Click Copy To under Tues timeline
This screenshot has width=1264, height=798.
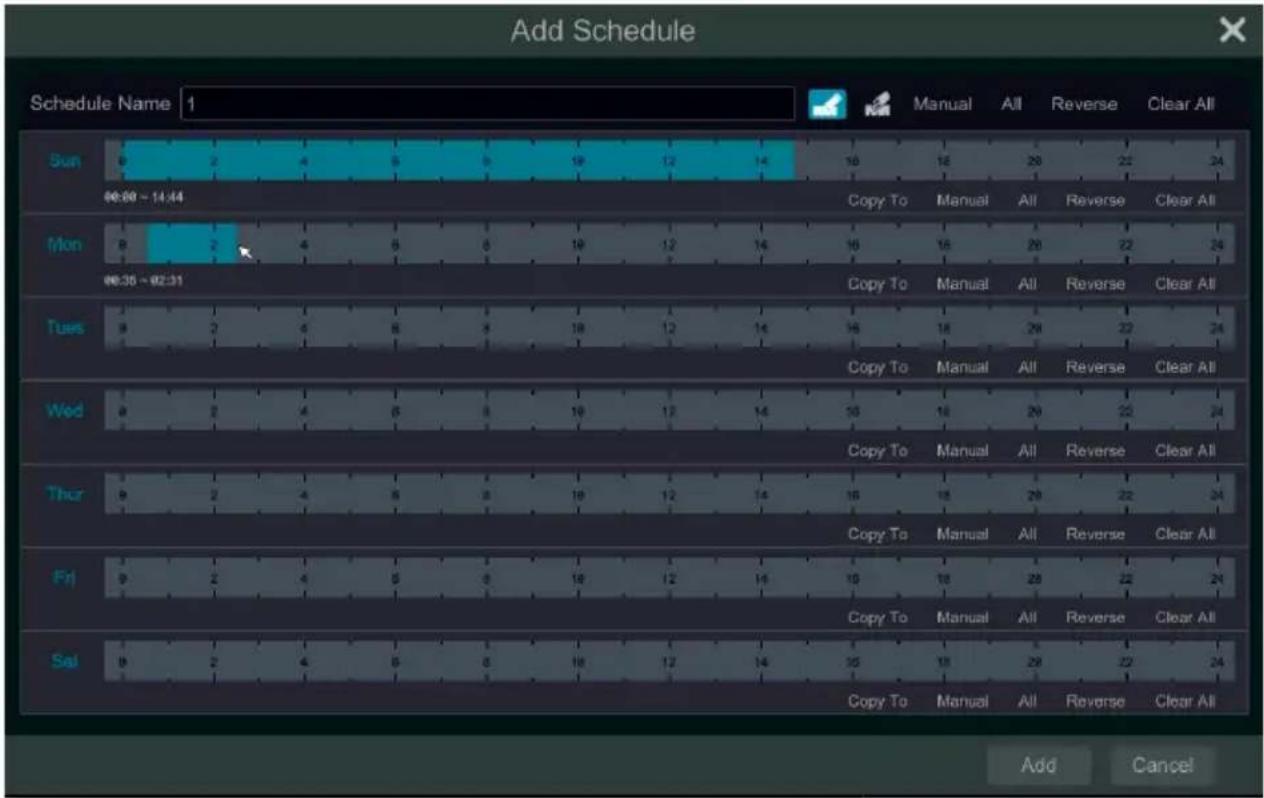coord(877,367)
